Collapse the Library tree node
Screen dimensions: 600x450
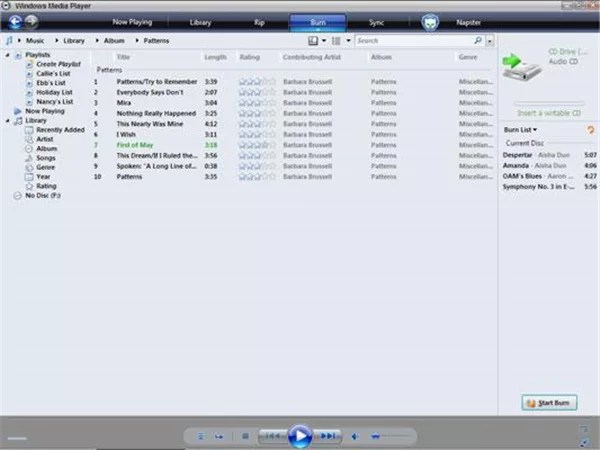(7, 121)
